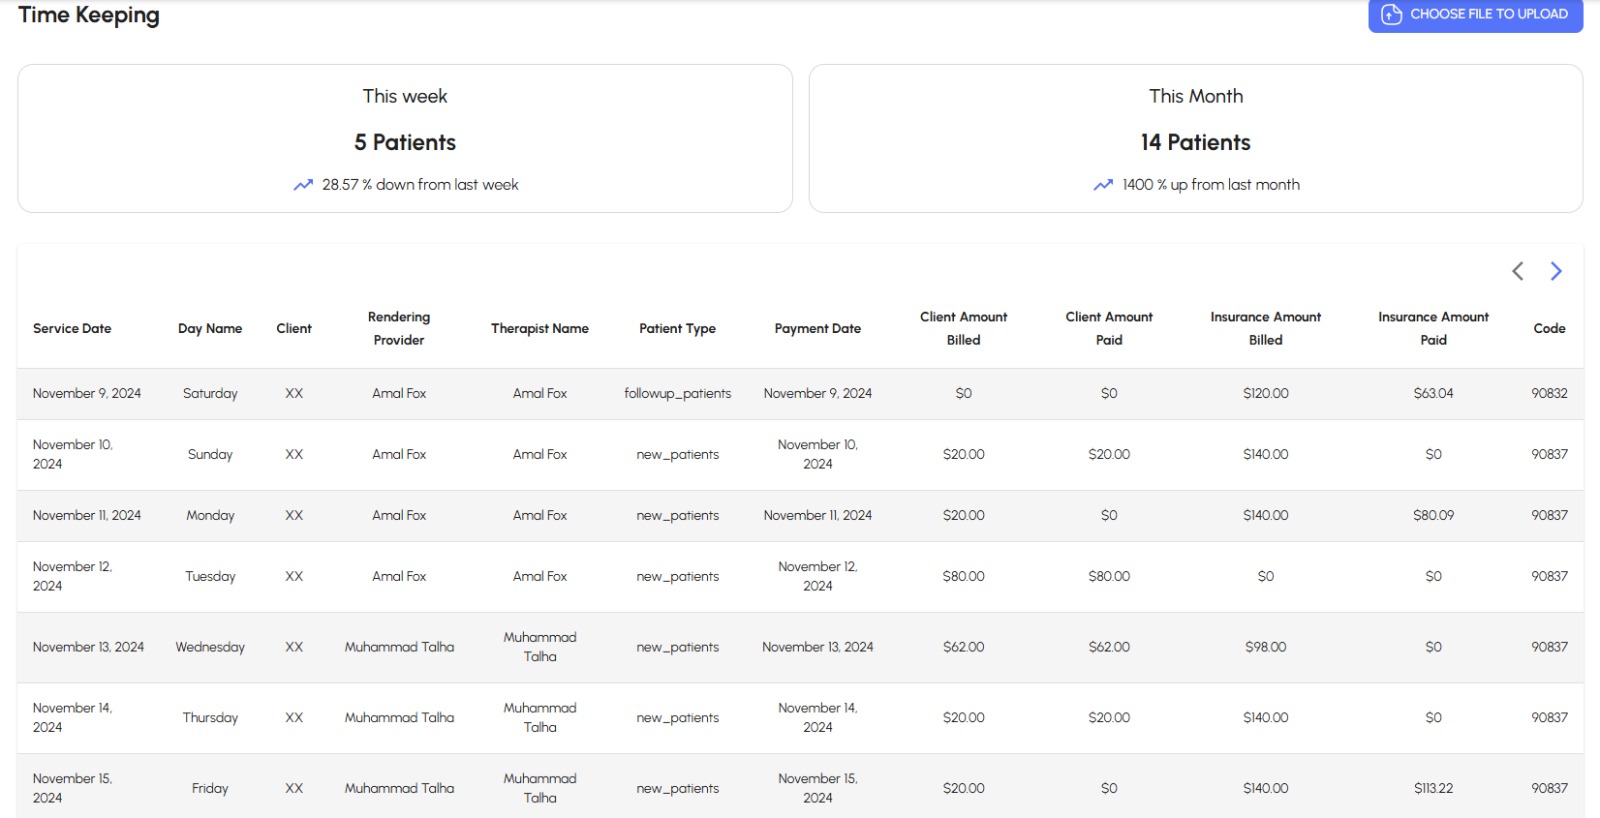Select the November 9, 2024 service date cell

coord(87,393)
